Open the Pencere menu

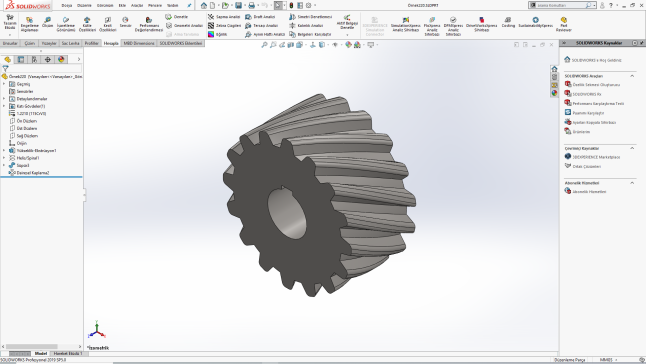(x=155, y=5)
